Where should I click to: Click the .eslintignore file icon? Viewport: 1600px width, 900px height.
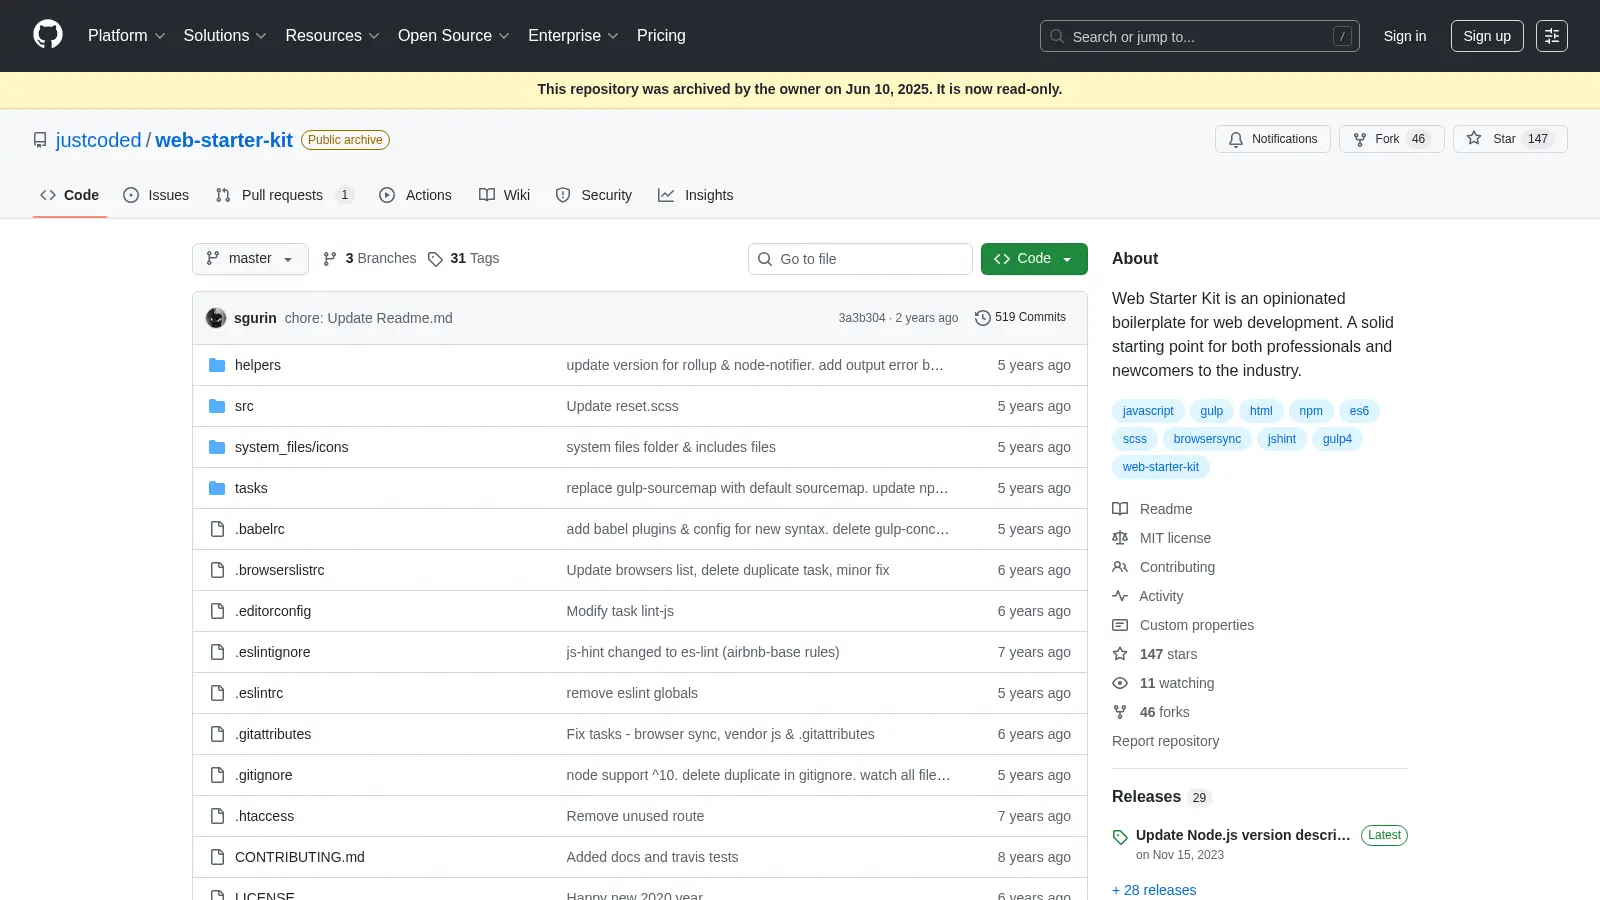pyautogui.click(x=217, y=652)
